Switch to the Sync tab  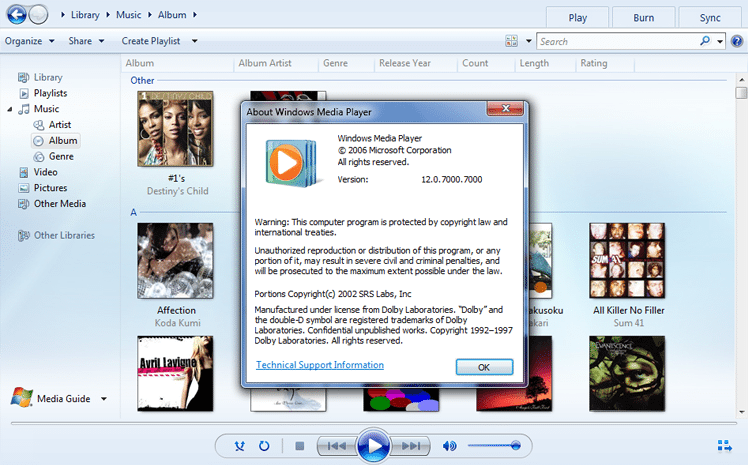tap(710, 18)
